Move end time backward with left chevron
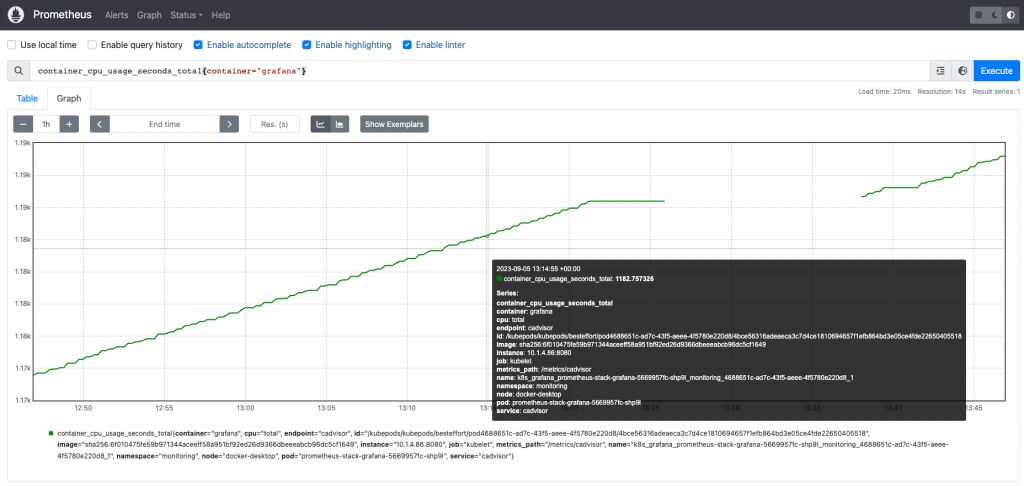Screen dimensions: 1024x486 pos(100,124)
